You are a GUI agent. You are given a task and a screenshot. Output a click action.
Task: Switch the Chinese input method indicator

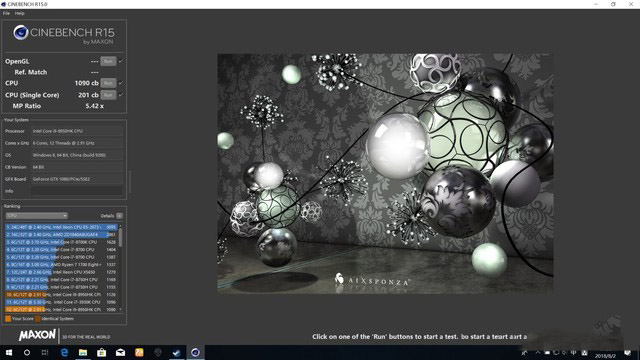573,353
